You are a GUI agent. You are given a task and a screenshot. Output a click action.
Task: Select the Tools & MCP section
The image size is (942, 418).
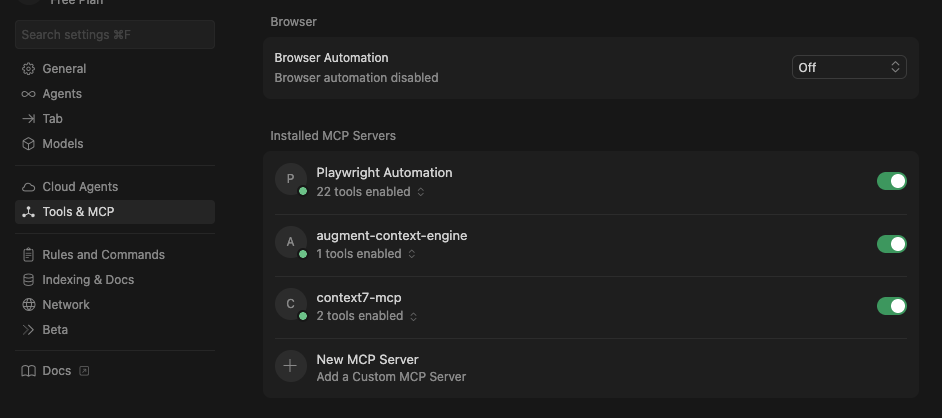pyautogui.click(x=115, y=212)
